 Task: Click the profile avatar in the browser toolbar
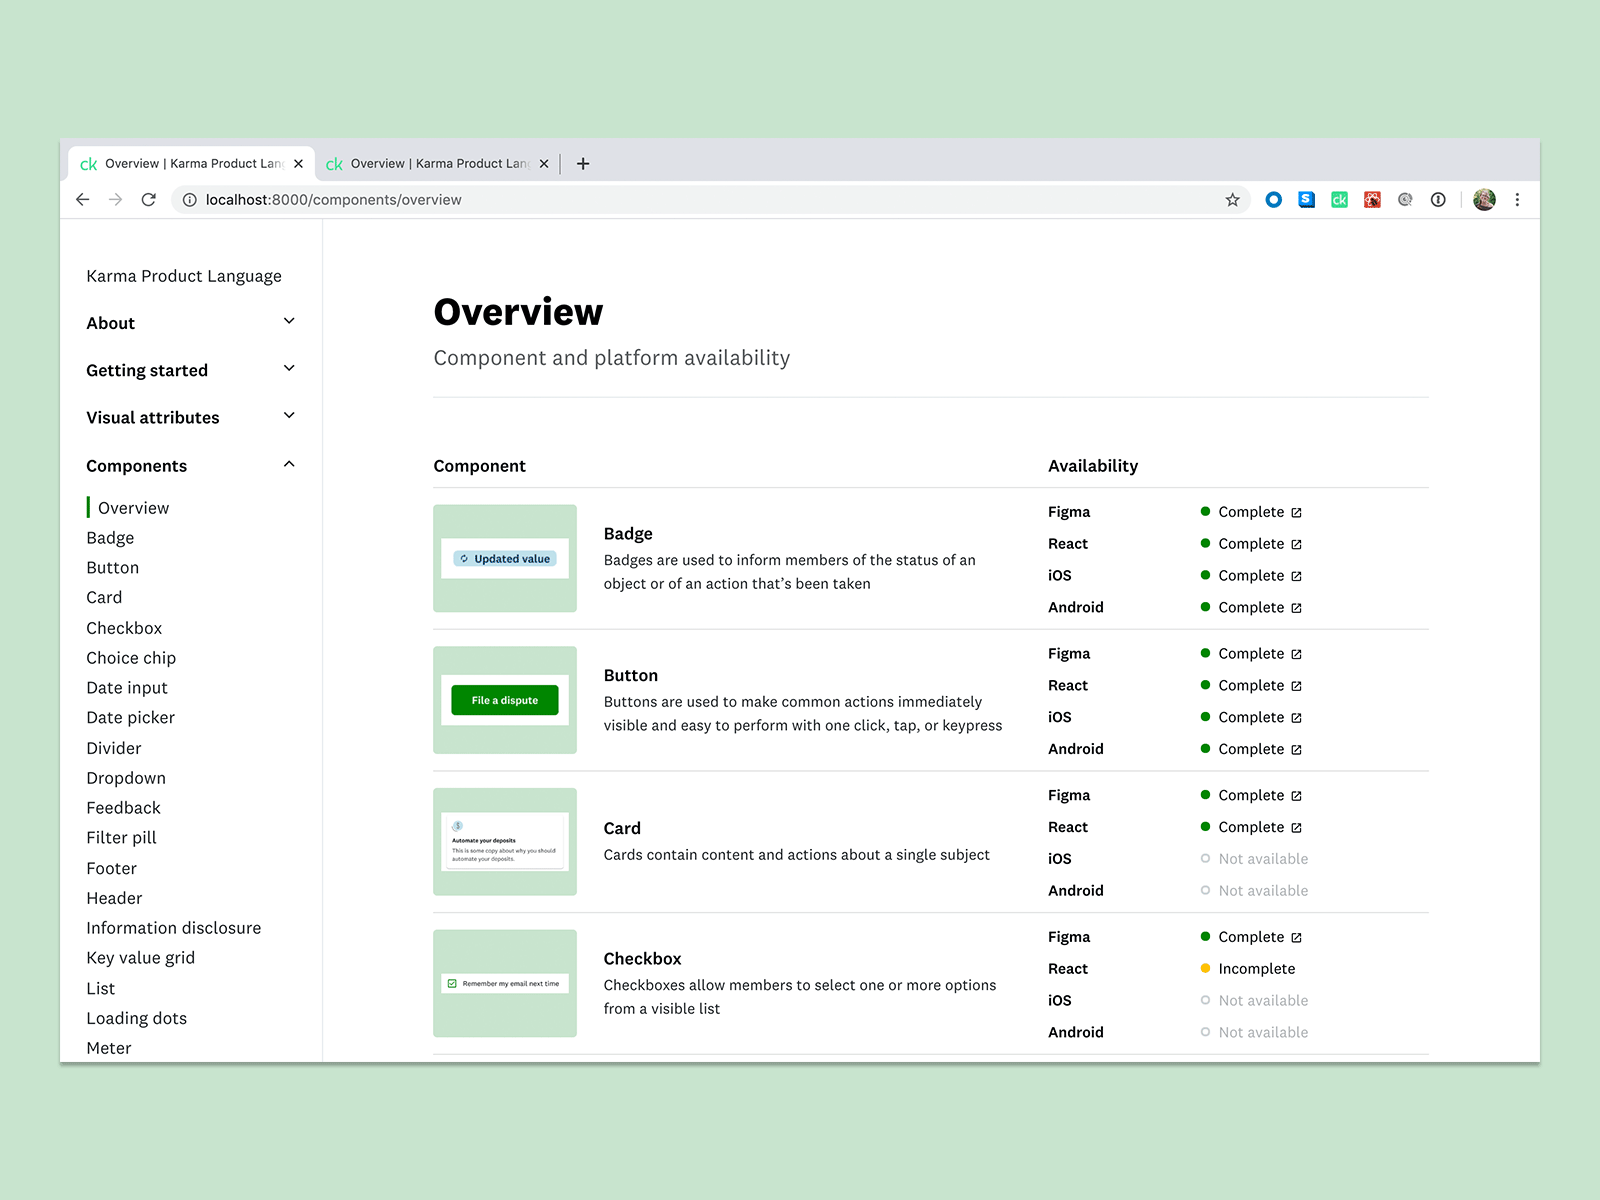click(x=1484, y=199)
